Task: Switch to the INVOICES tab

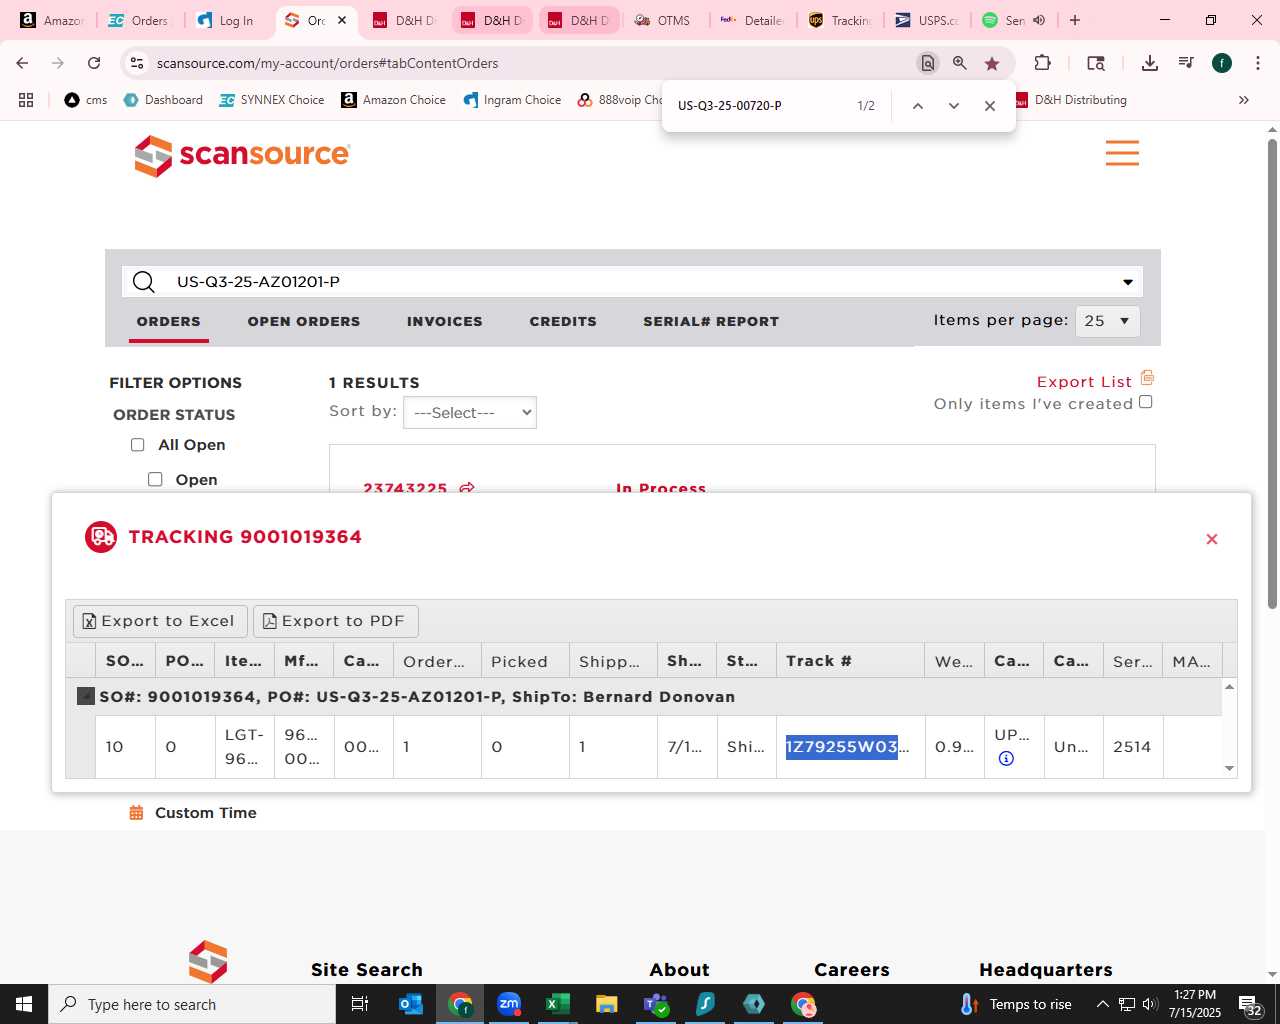Action: point(445,321)
